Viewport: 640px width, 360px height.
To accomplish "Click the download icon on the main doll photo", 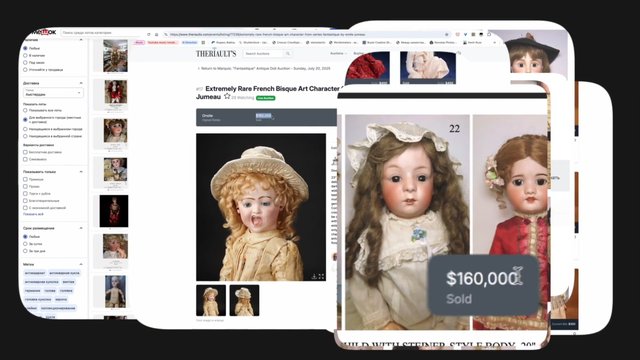I will point(314,276).
